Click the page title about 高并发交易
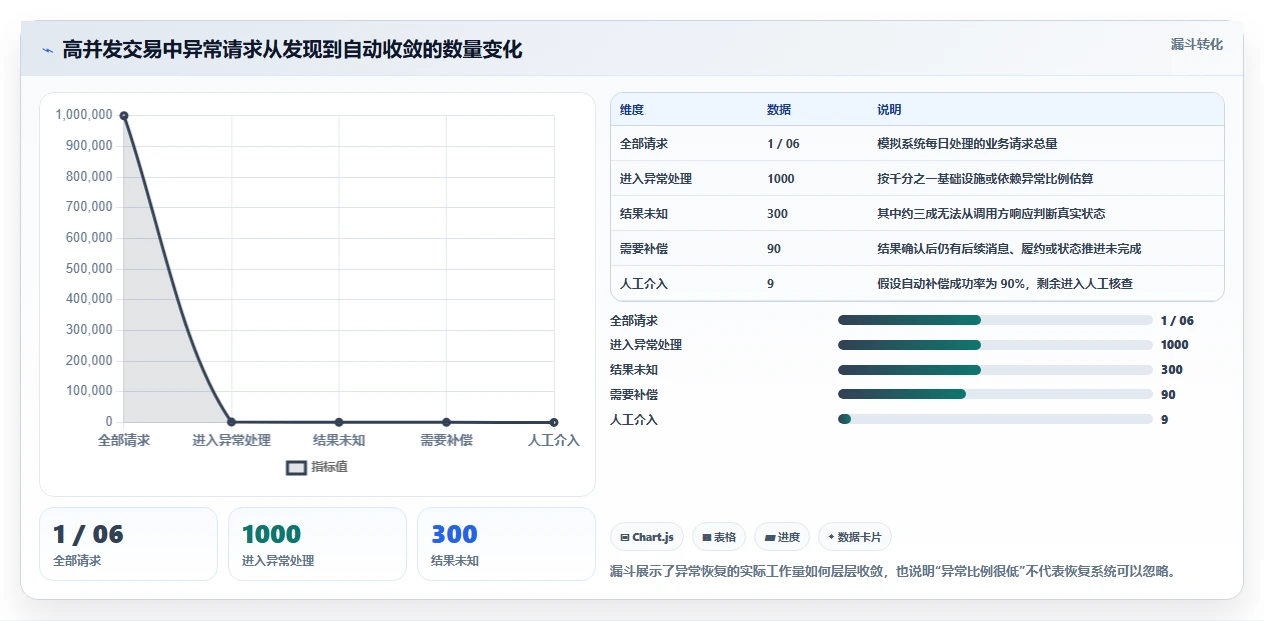Image resolution: width=1264 pixels, height=621 pixels. point(292,50)
